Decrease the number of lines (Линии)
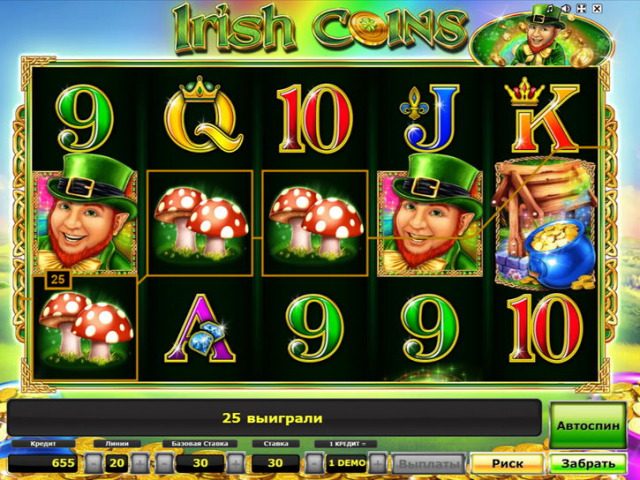 (x=94, y=463)
